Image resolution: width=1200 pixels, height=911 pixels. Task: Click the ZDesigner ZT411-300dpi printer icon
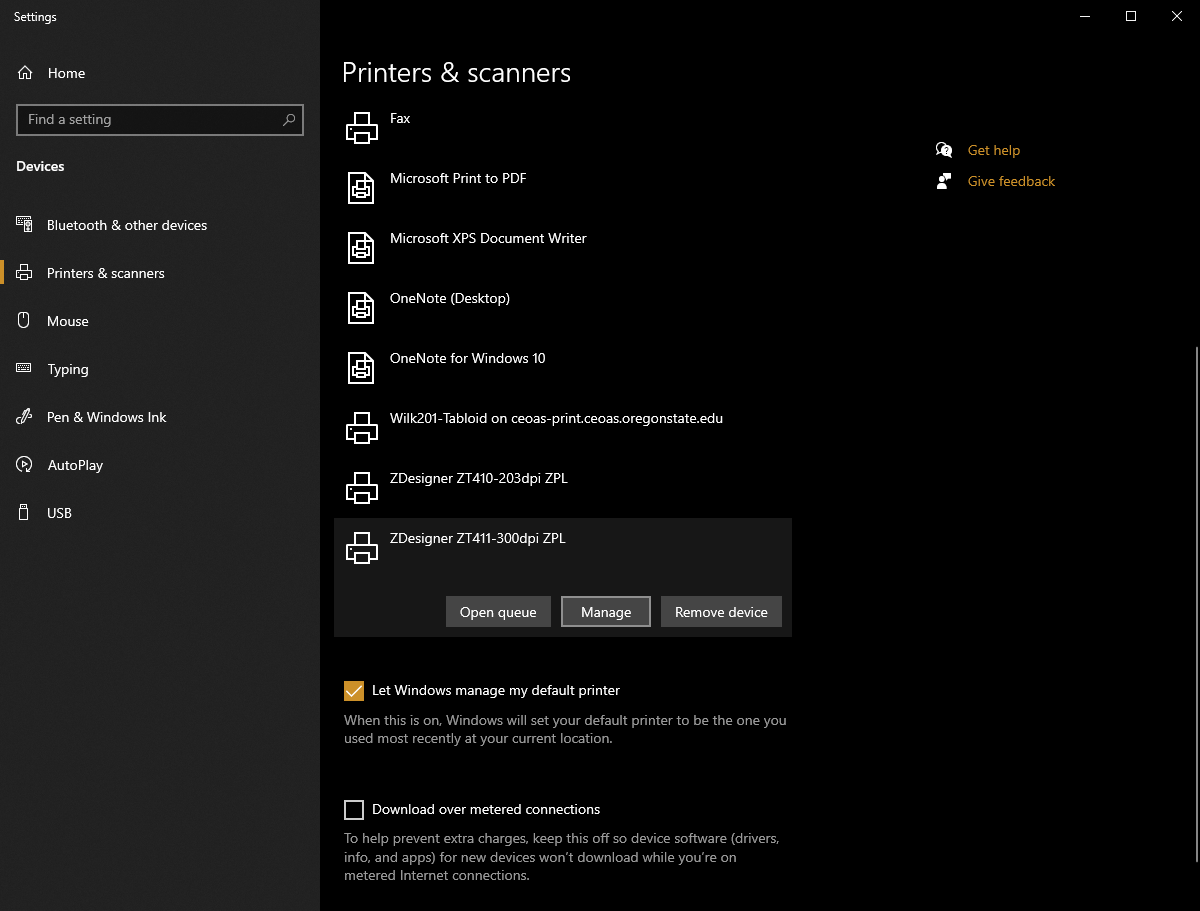coord(361,547)
